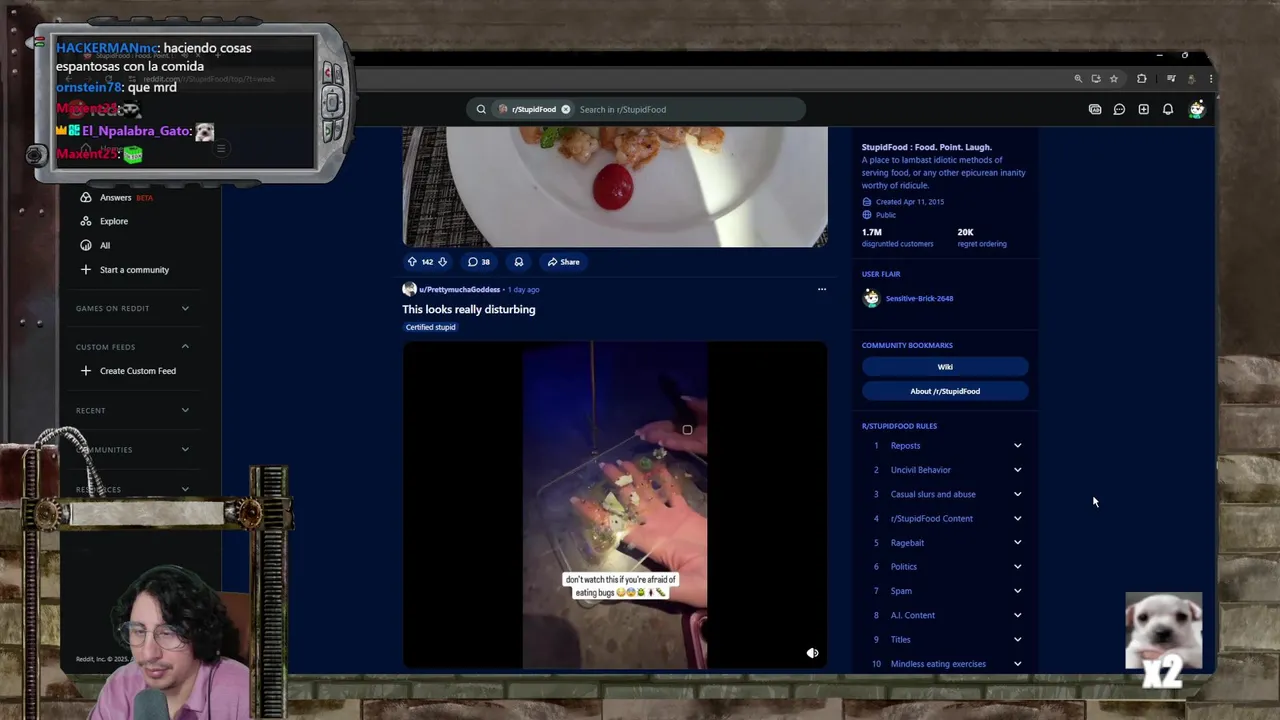Open Sensitive-Brick-2648 user flair
Viewport: 1280px width, 720px height.
coord(919,298)
